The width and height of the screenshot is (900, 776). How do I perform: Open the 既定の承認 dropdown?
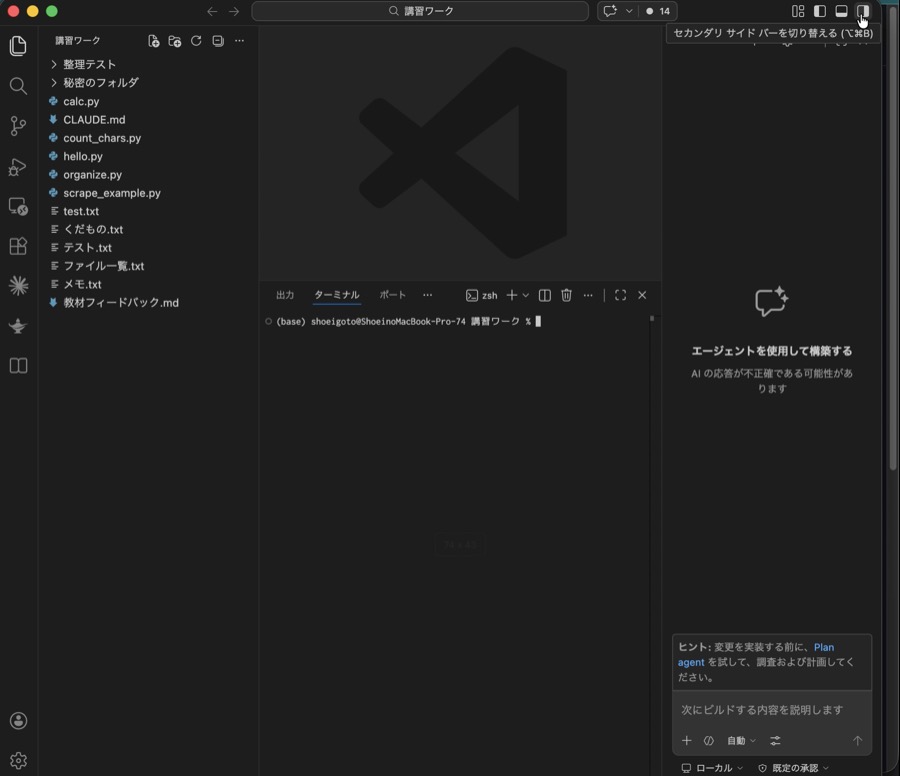(794, 768)
